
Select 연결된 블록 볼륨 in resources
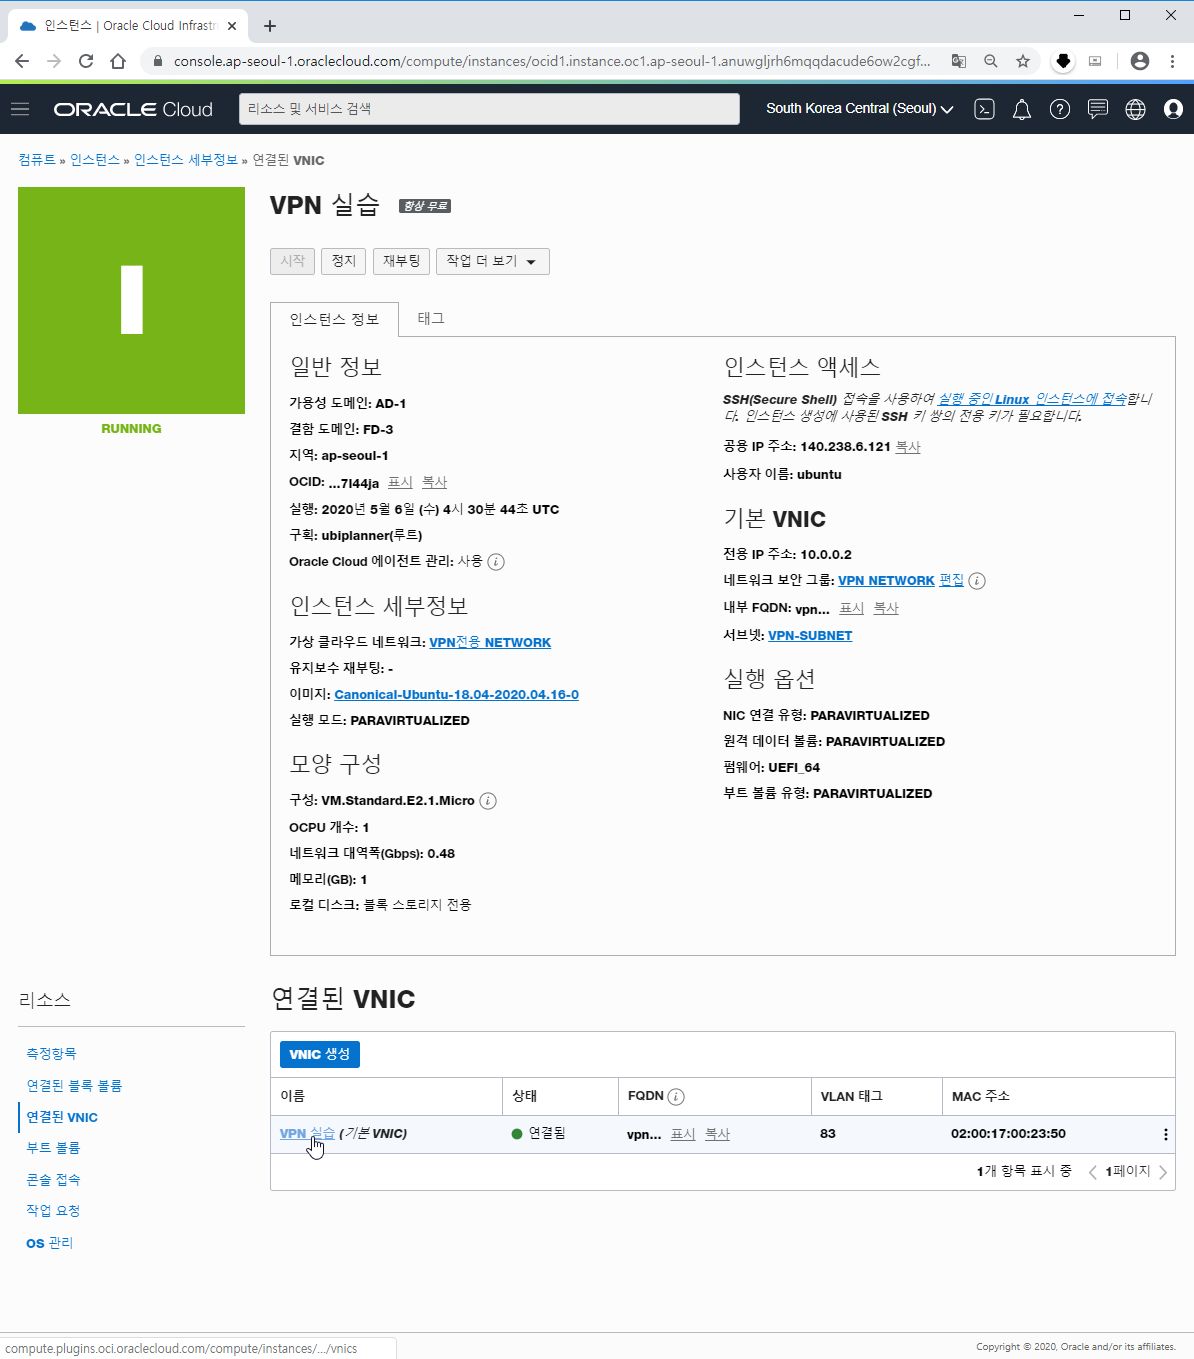pyautogui.click(x=74, y=1086)
